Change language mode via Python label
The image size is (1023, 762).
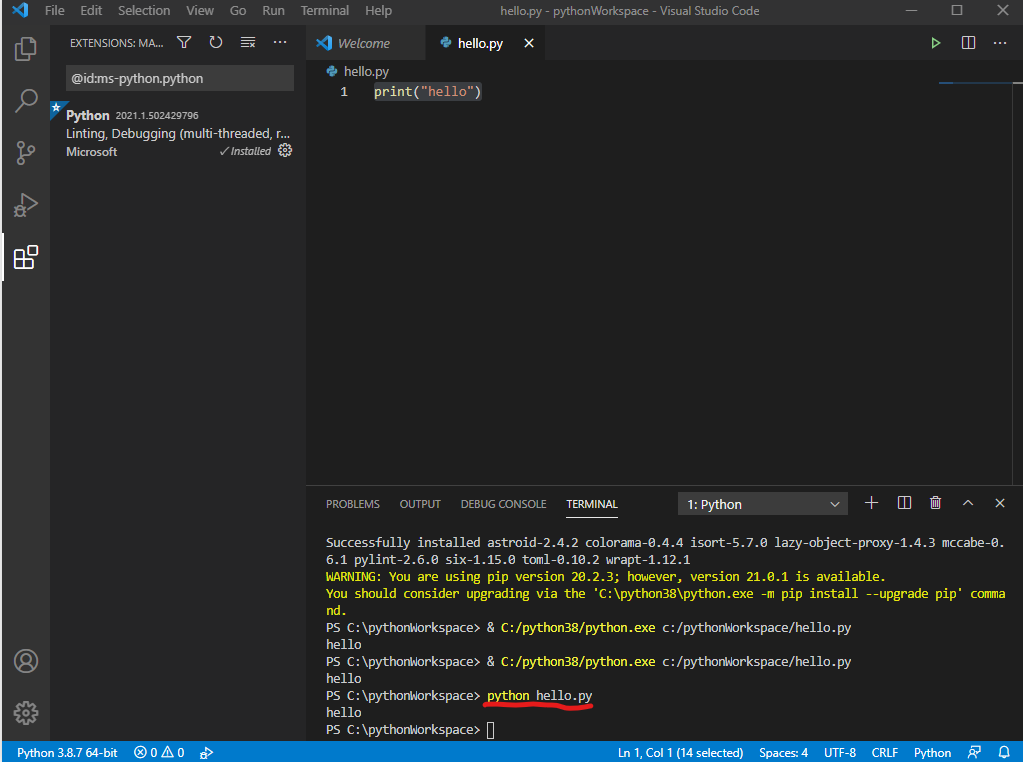tap(932, 752)
